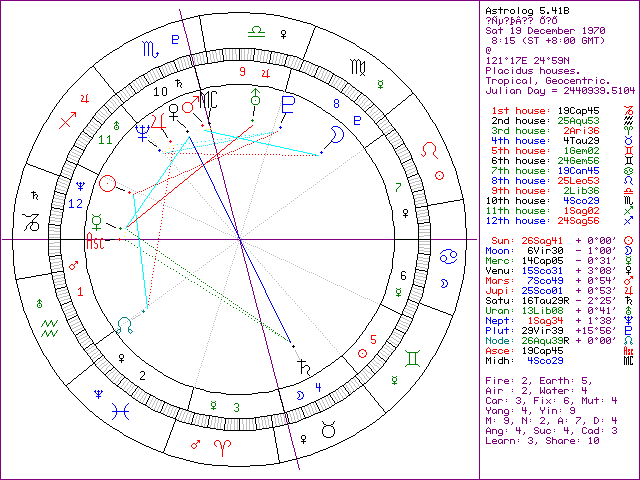Screen dimensions: 640x480
Task: Select the Pluto glyph inside the chart wheel
Action: click(x=288, y=105)
